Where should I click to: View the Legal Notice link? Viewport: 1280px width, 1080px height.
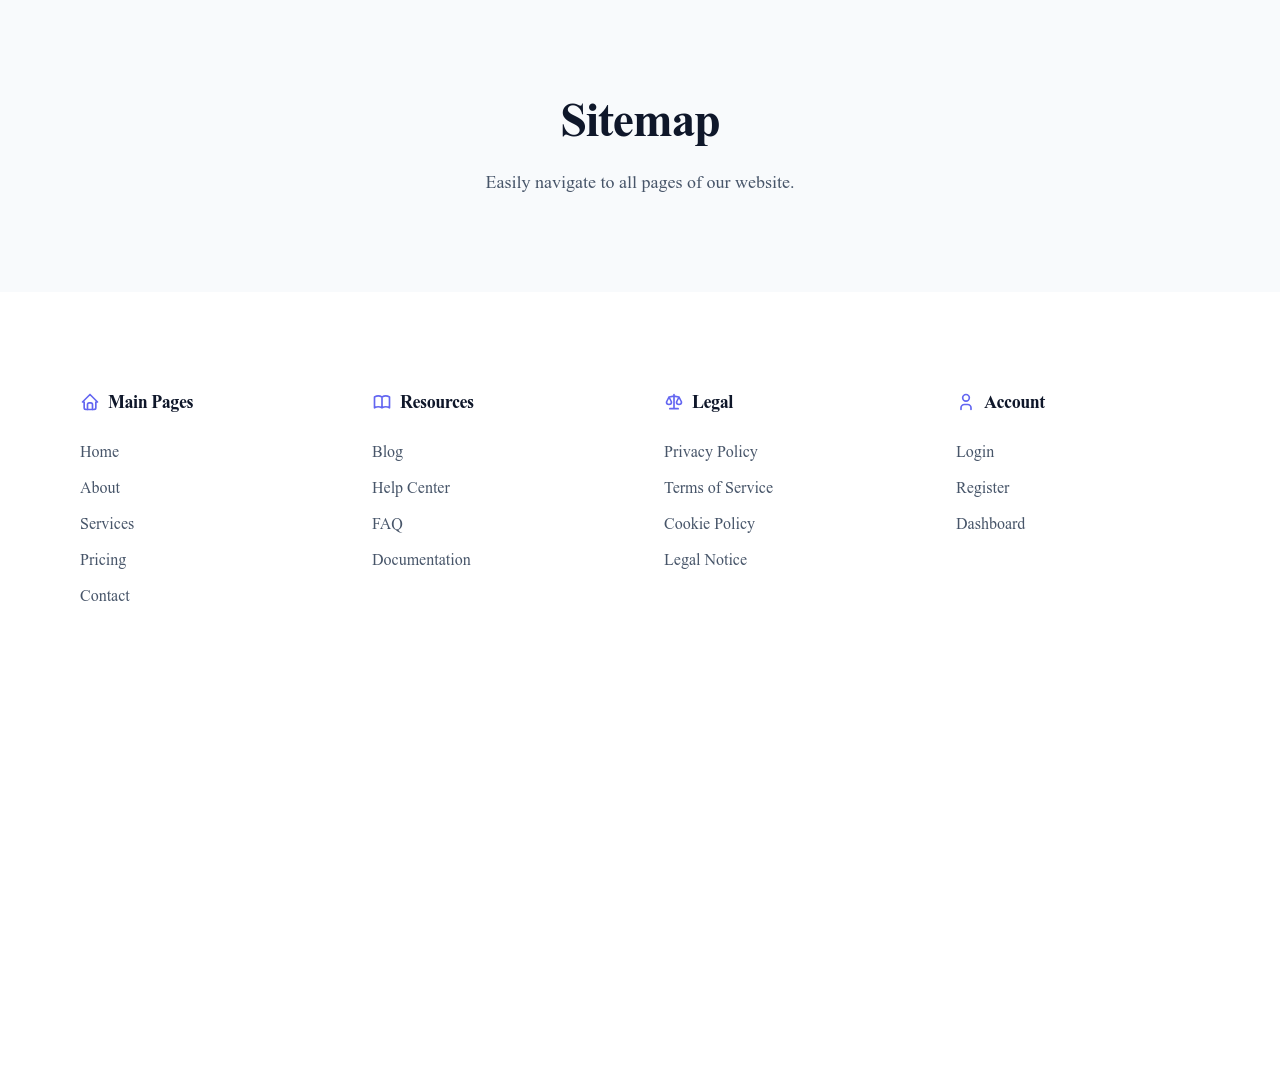(x=705, y=560)
